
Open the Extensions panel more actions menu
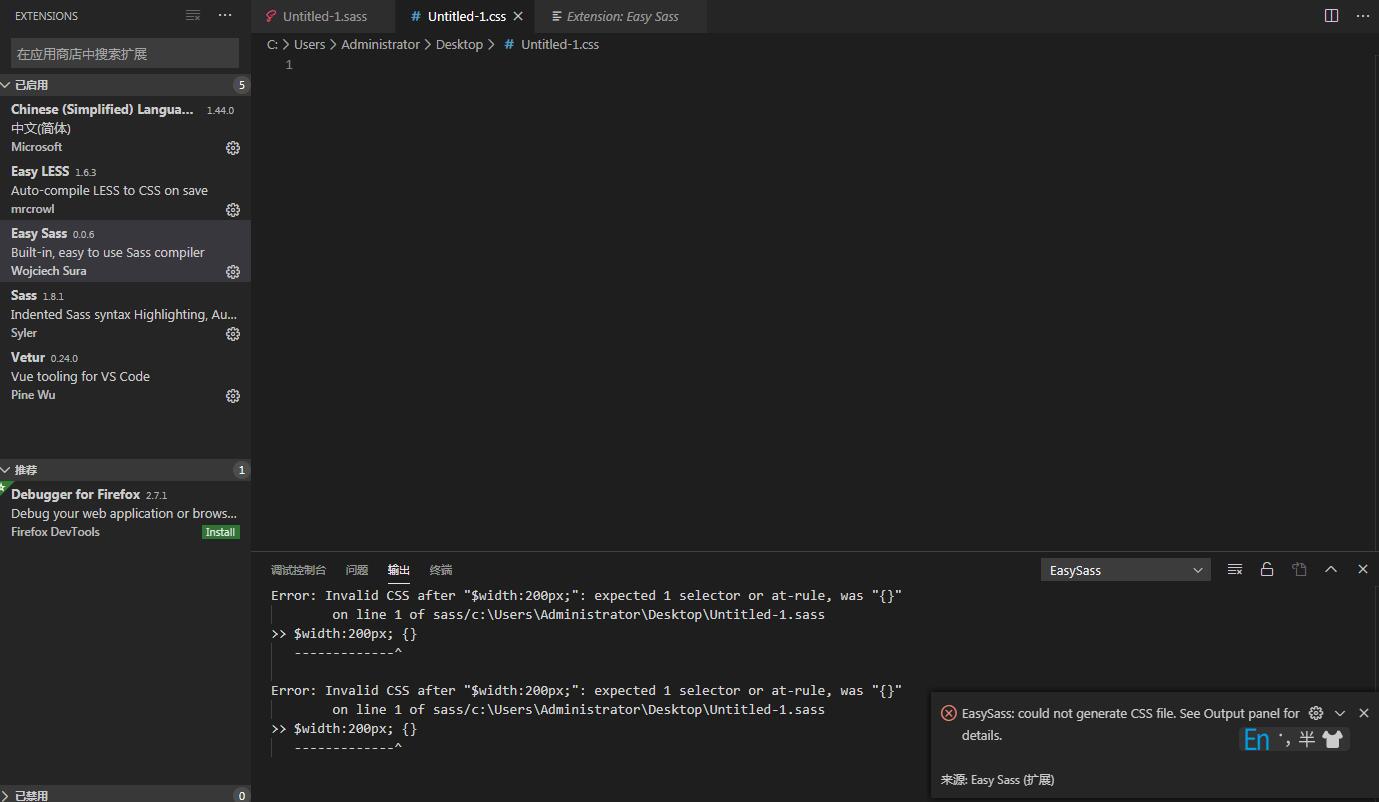coord(225,16)
